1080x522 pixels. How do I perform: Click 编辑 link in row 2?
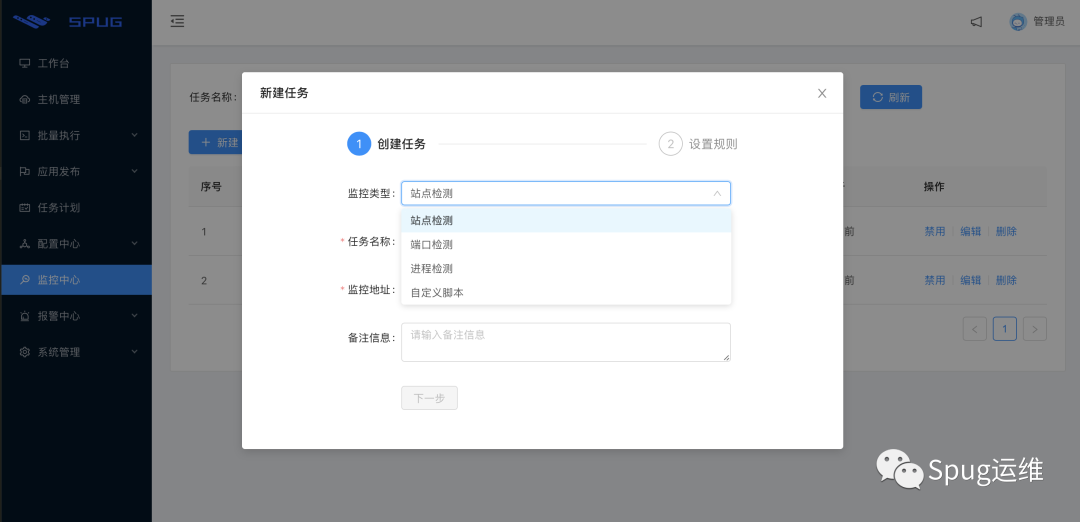(x=970, y=280)
